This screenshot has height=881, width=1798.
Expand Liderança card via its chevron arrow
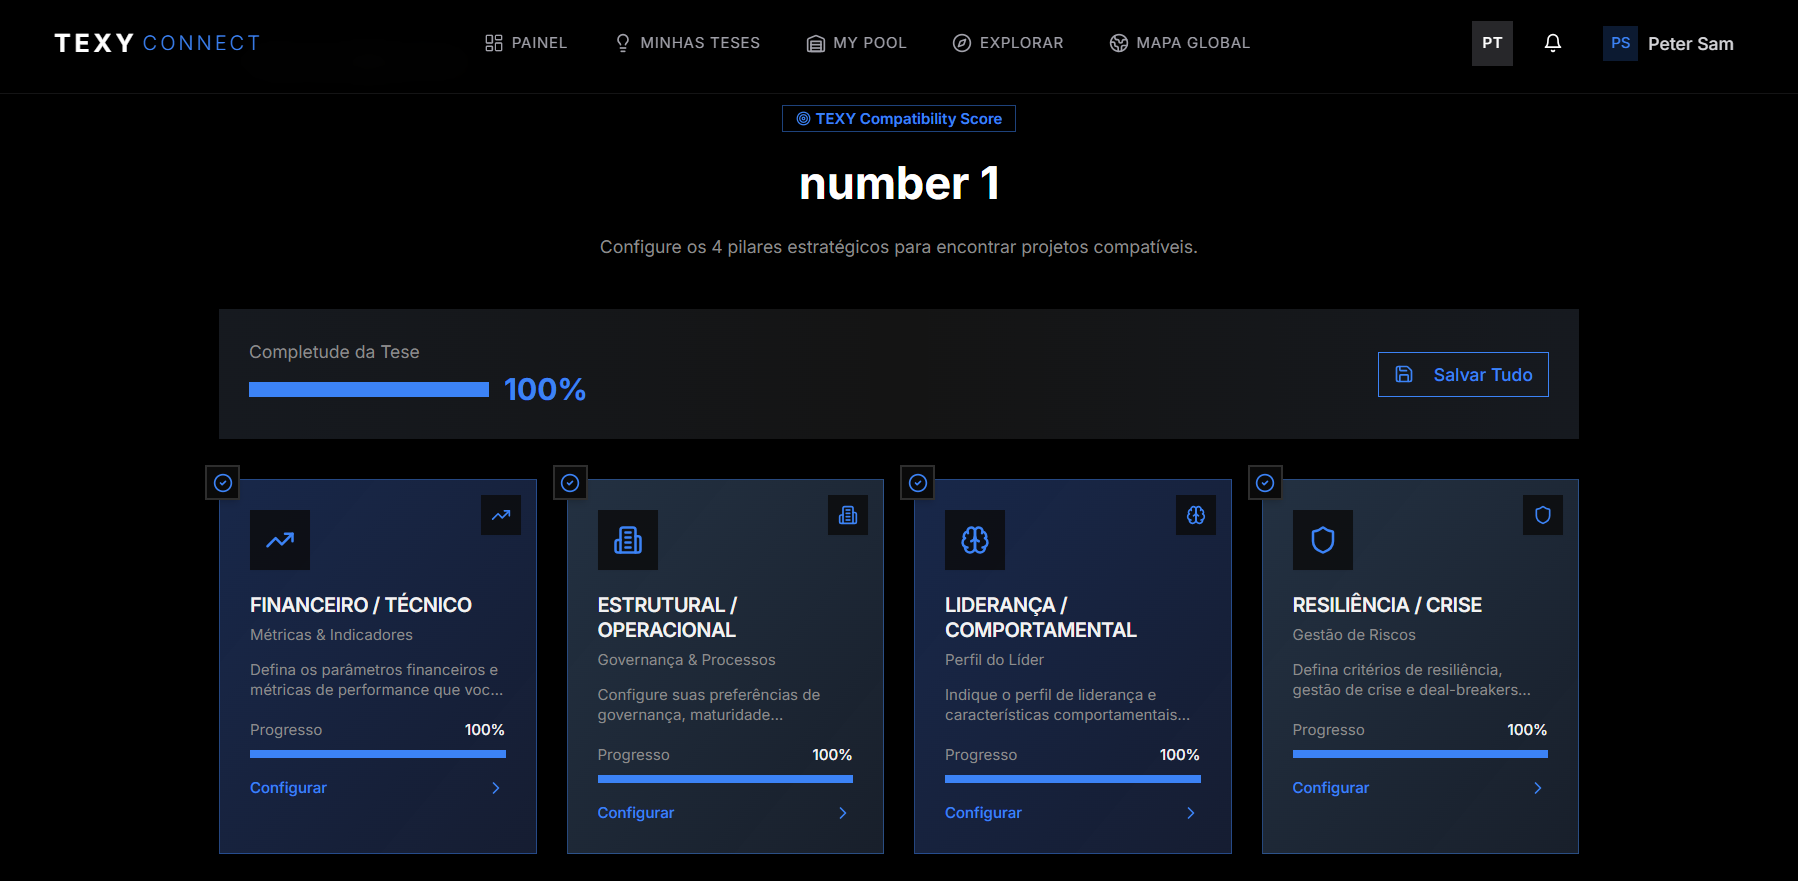coord(1191,813)
